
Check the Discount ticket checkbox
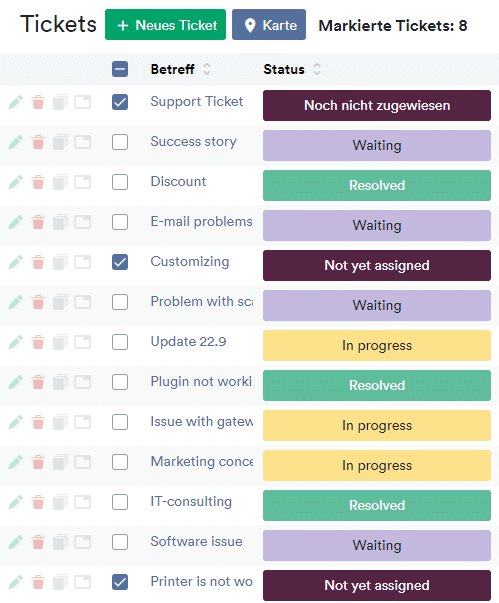click(120, 182)
